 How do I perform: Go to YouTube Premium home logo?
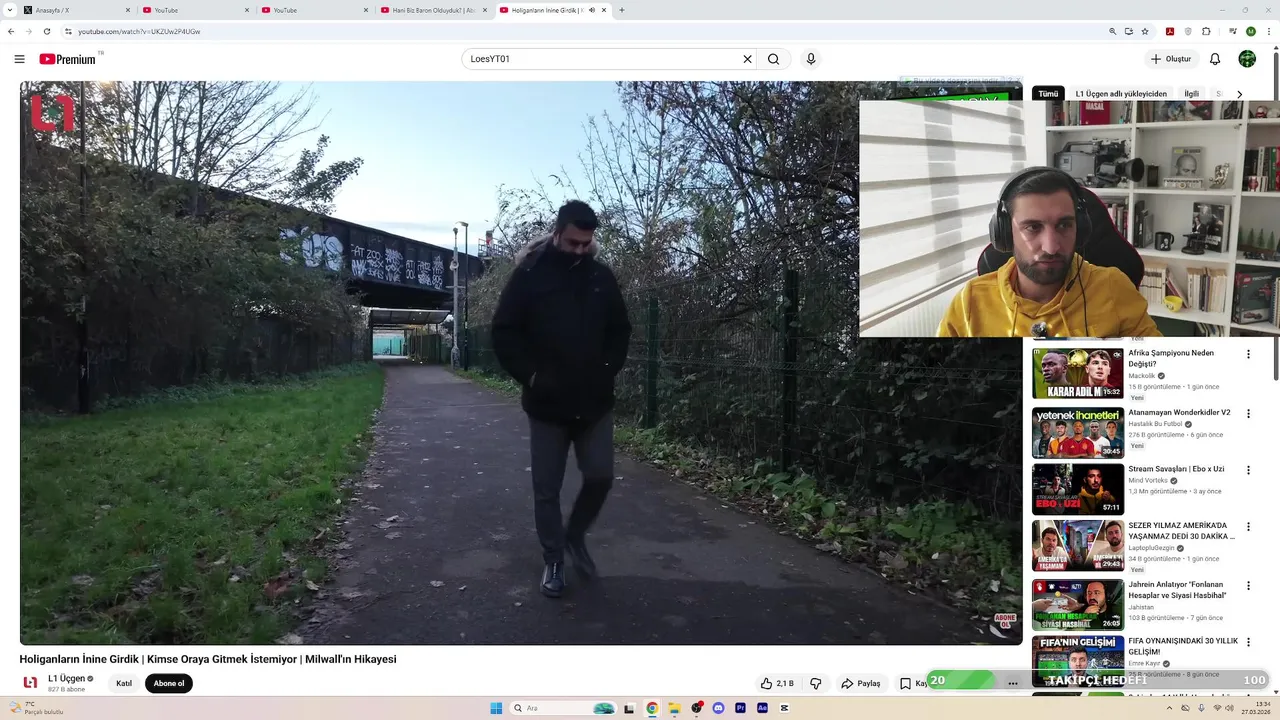(70, 59)
